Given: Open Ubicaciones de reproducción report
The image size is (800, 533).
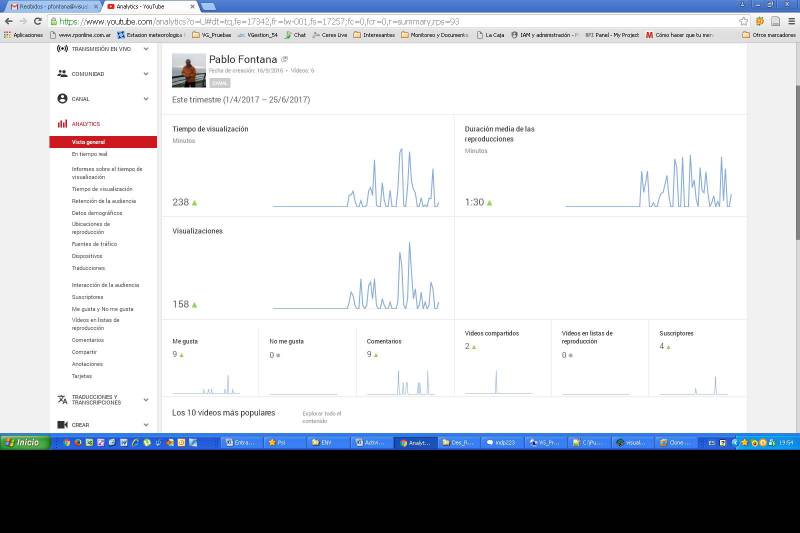Looking at the screenshot, I should point(91,228).
